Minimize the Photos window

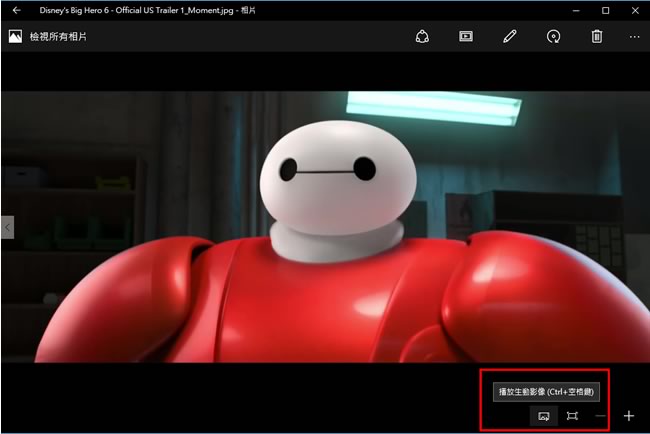coord(576,11)
